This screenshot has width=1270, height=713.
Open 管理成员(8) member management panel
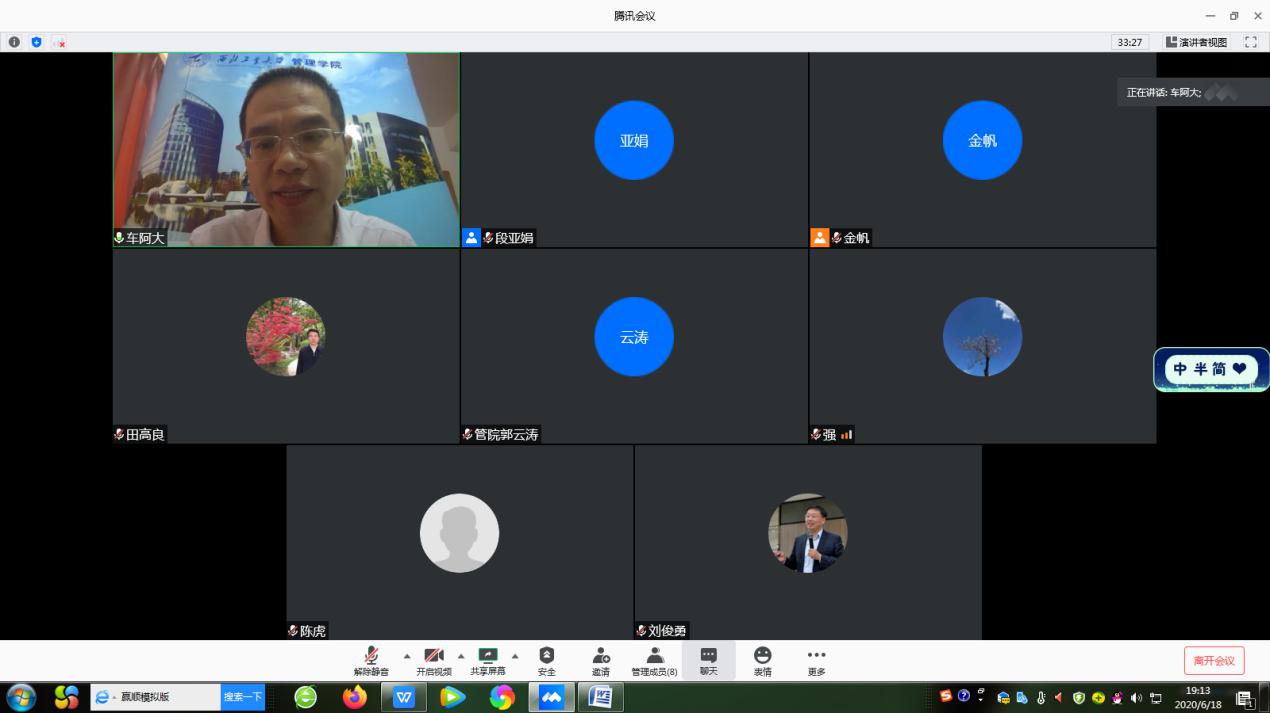[654, 661]
